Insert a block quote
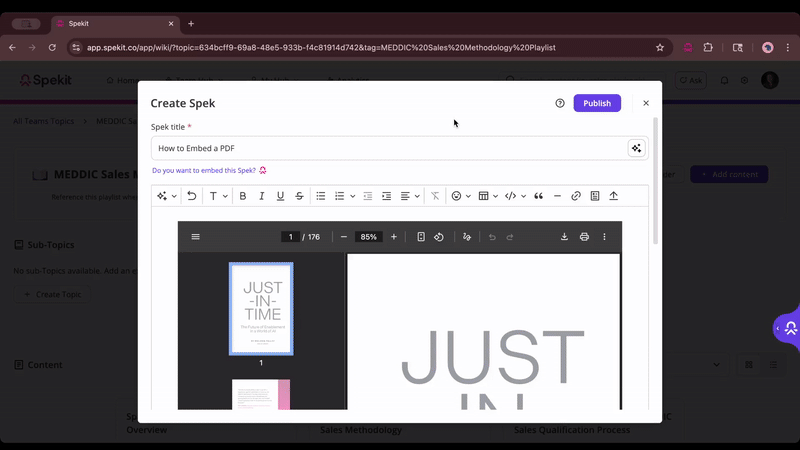This screenshot has height=450, width=800. click(539, 196)
